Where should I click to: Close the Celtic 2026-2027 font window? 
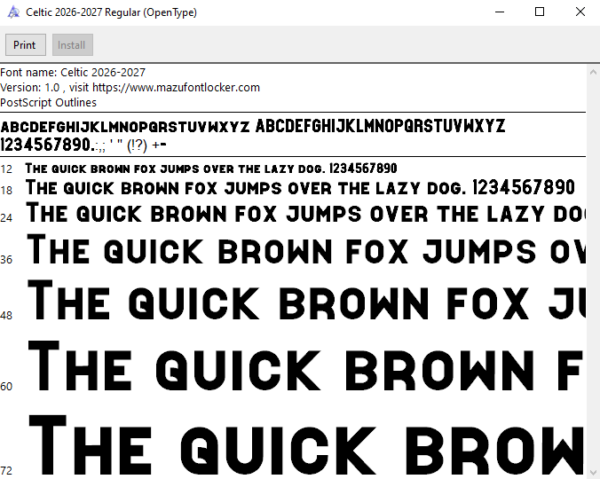tap(580, 12)
